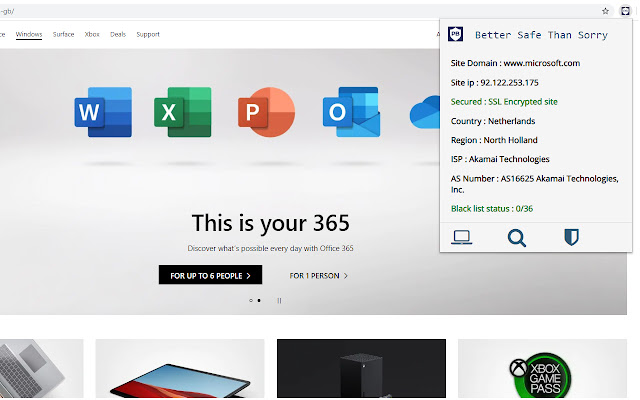640x400 pixels.
Task: Pause the carousel slideshow
Action: pos(279,300)
